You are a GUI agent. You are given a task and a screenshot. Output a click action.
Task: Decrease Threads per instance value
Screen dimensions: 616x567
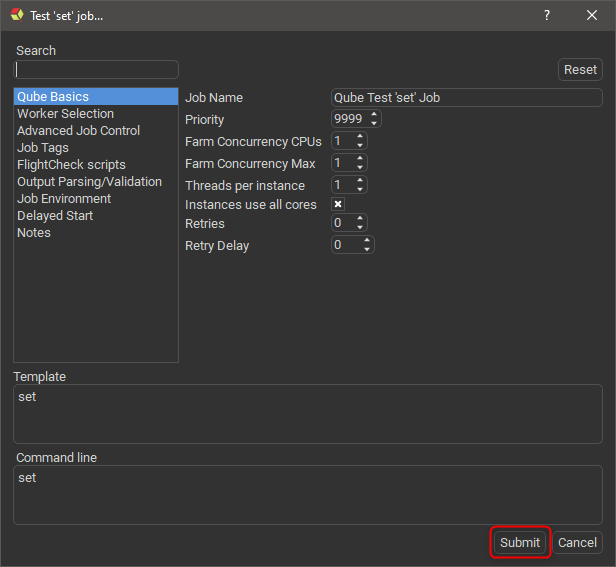pos(361,189)
